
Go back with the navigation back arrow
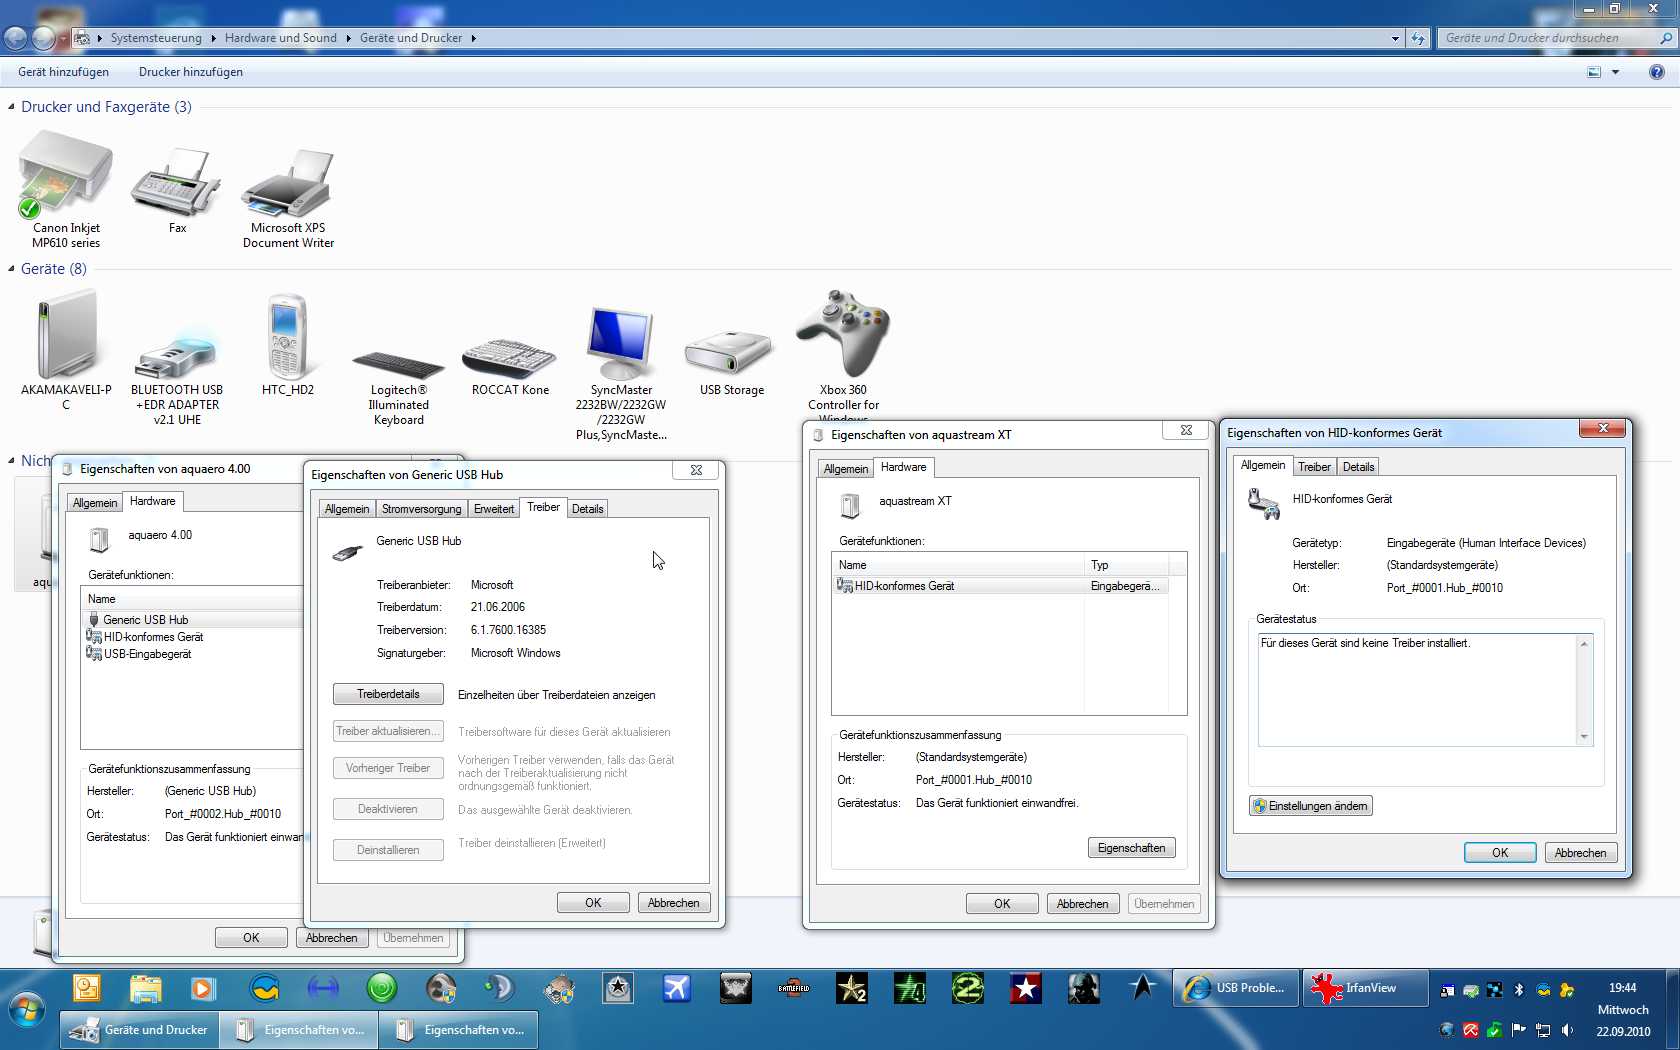[x=16, y=38]
